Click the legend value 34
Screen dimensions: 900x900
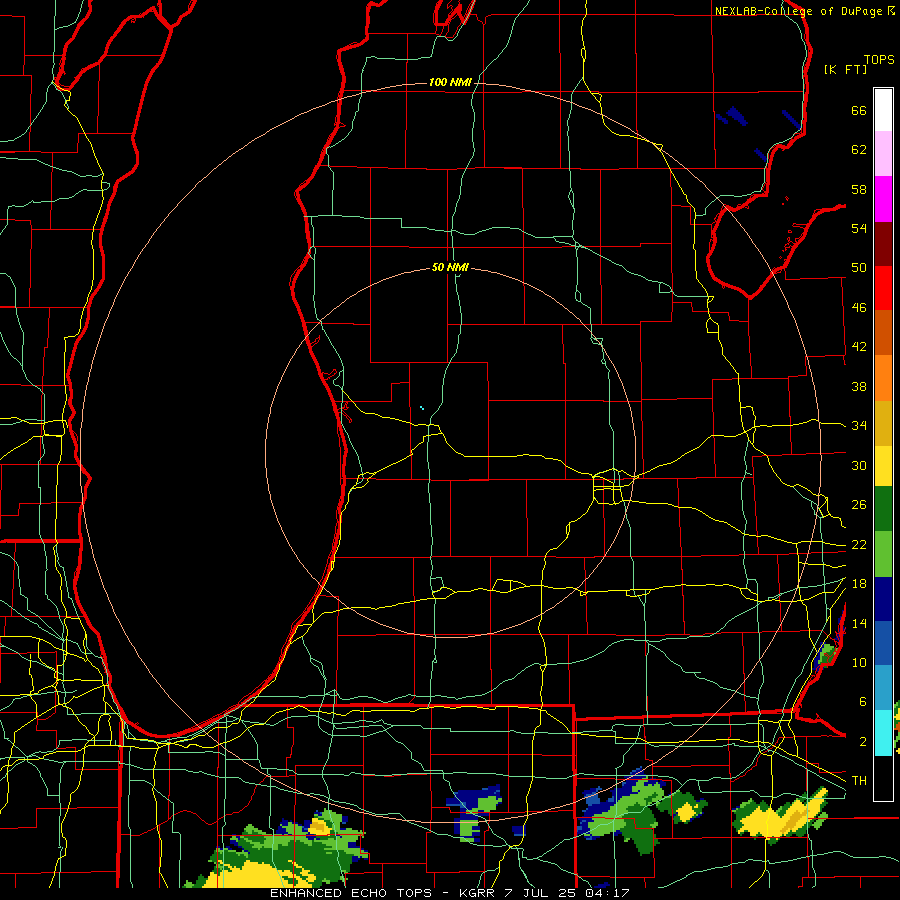[859, 425]
